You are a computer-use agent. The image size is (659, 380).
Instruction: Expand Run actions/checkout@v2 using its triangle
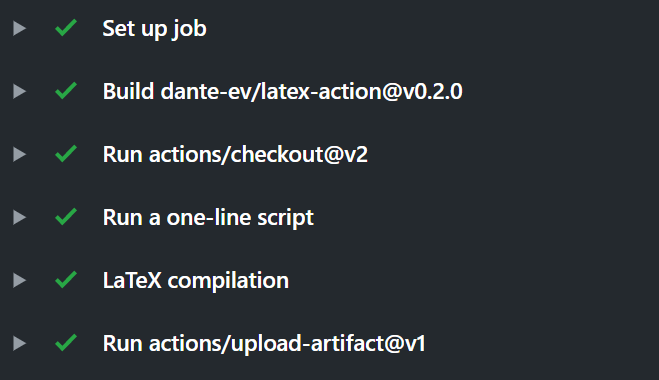[19, 155]
